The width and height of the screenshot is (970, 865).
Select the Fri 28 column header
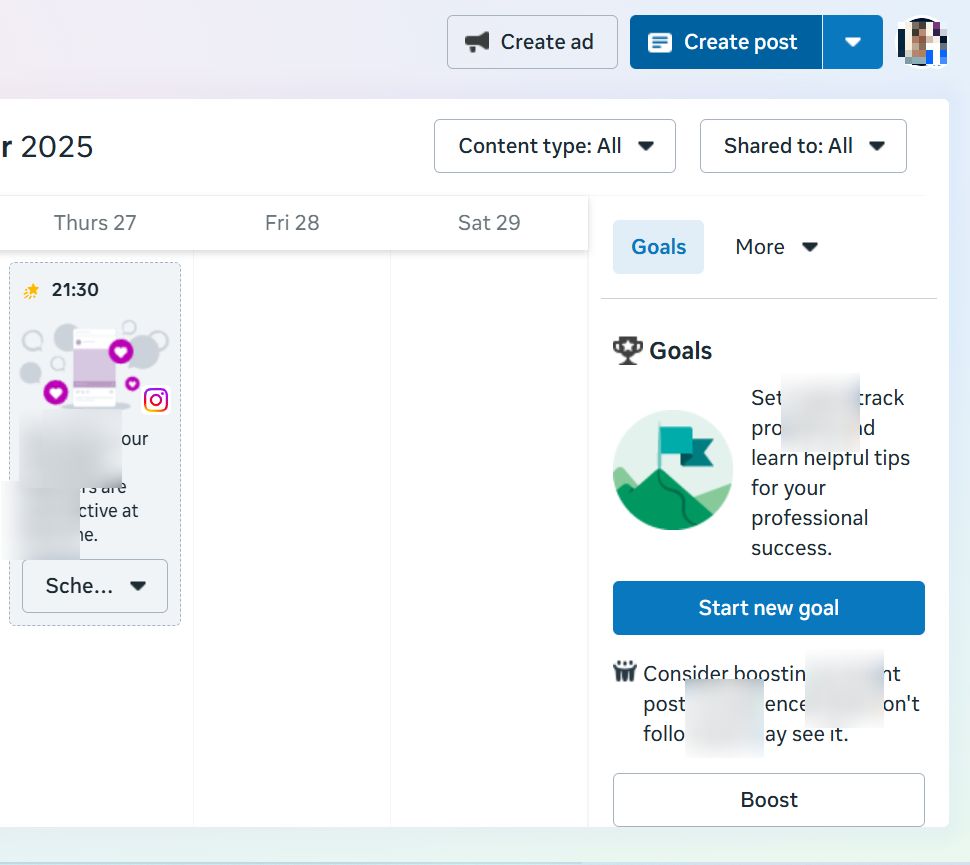click(x=292, y=223)
